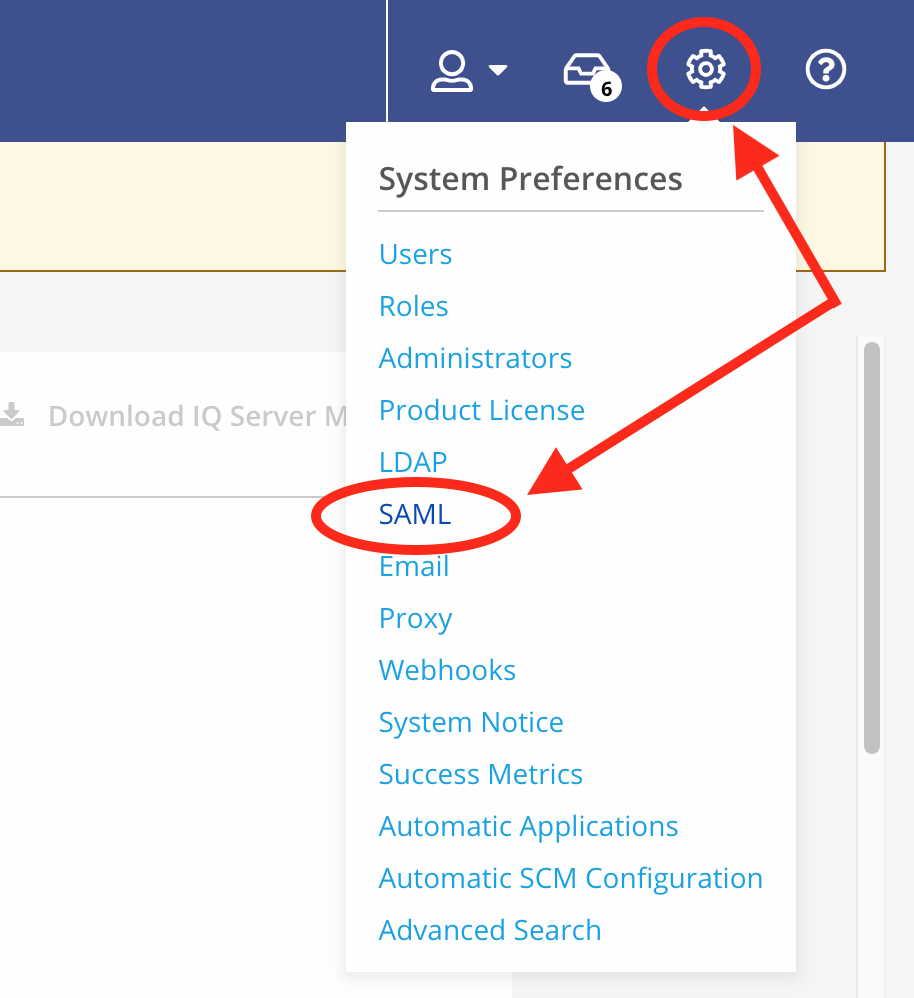The image size is (914, 998).
Task: Choose Automatic Applications
Action: point(528,826)
